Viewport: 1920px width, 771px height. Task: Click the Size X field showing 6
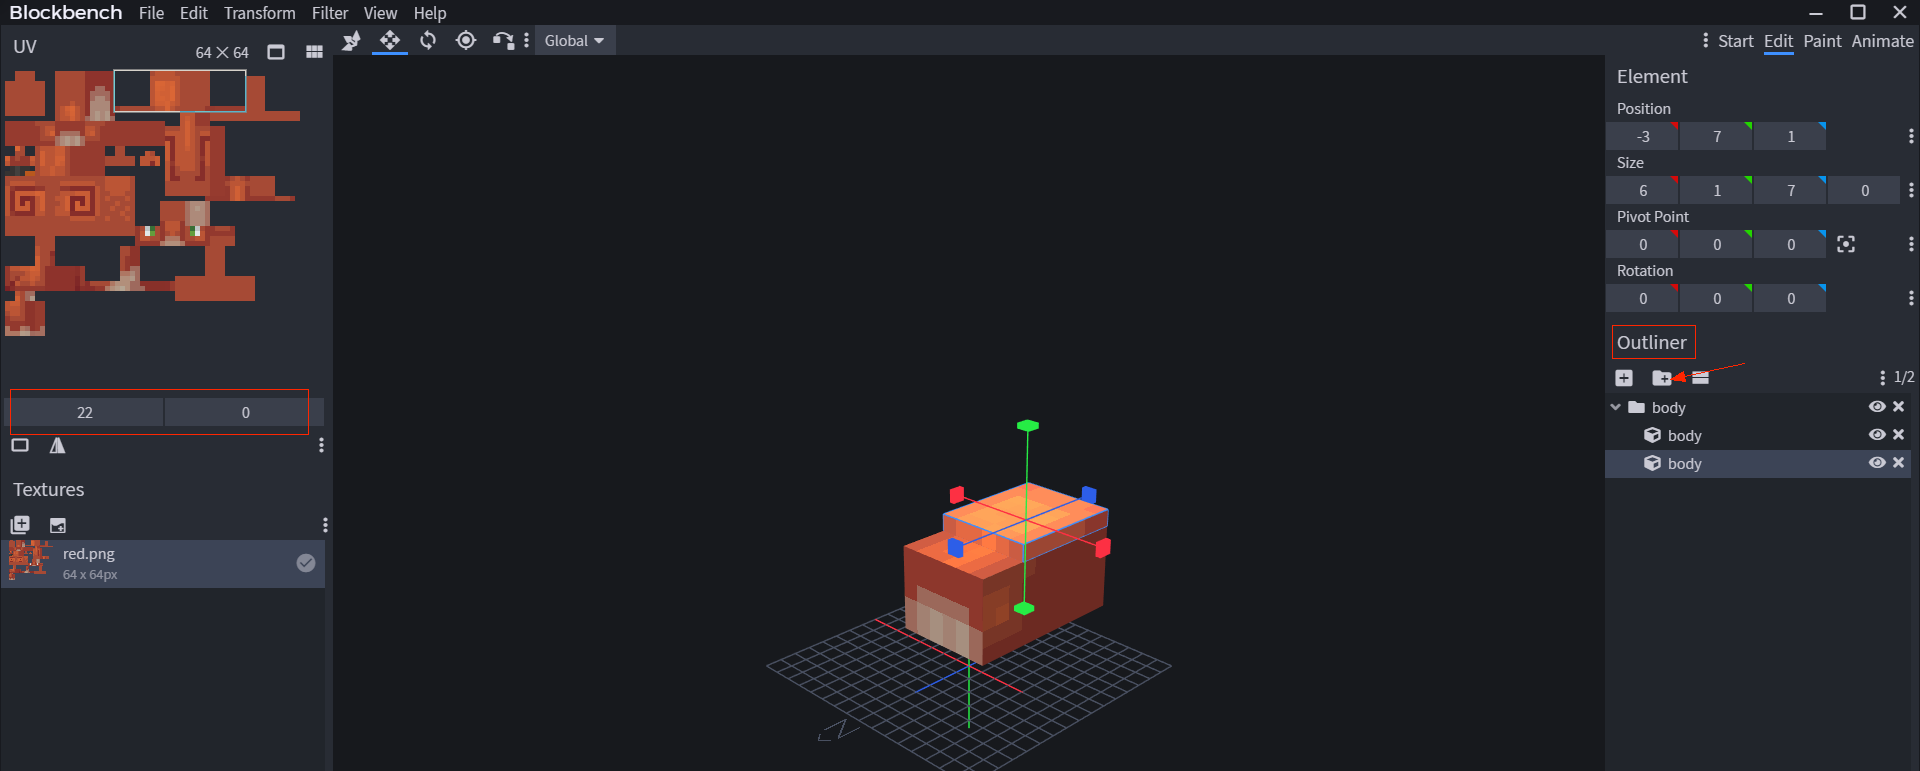[1642, 190]
